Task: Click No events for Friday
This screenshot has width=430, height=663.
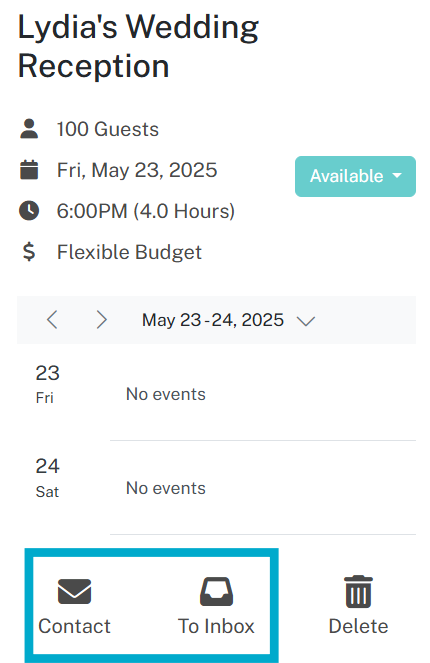Action: point(166,394)
